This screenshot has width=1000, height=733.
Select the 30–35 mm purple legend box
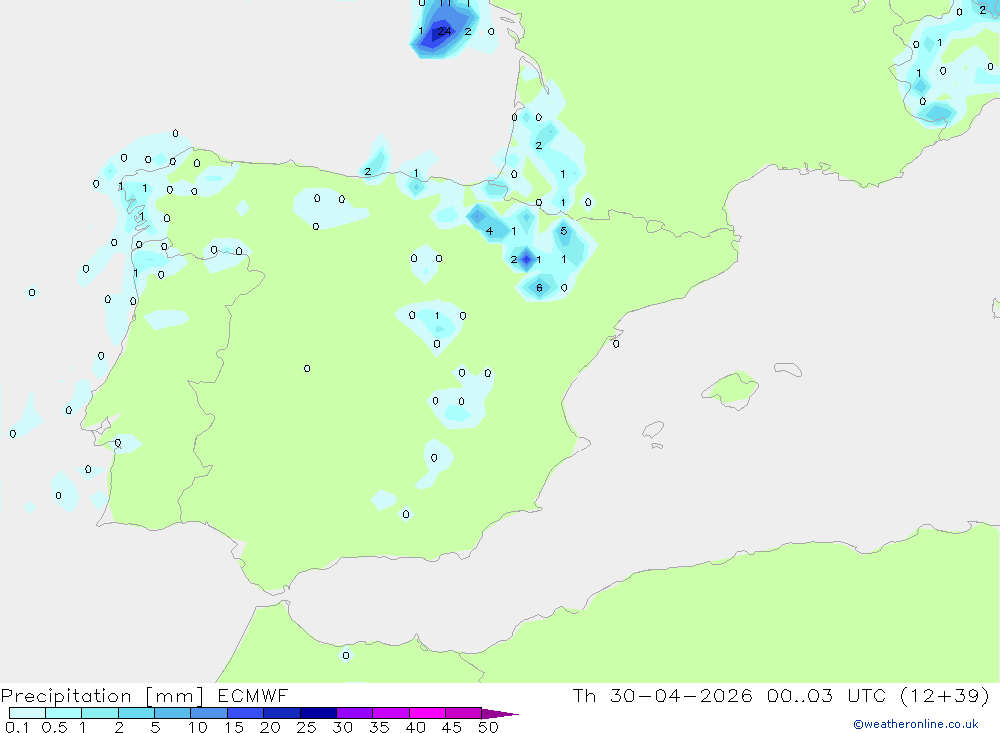pos(354,713)
